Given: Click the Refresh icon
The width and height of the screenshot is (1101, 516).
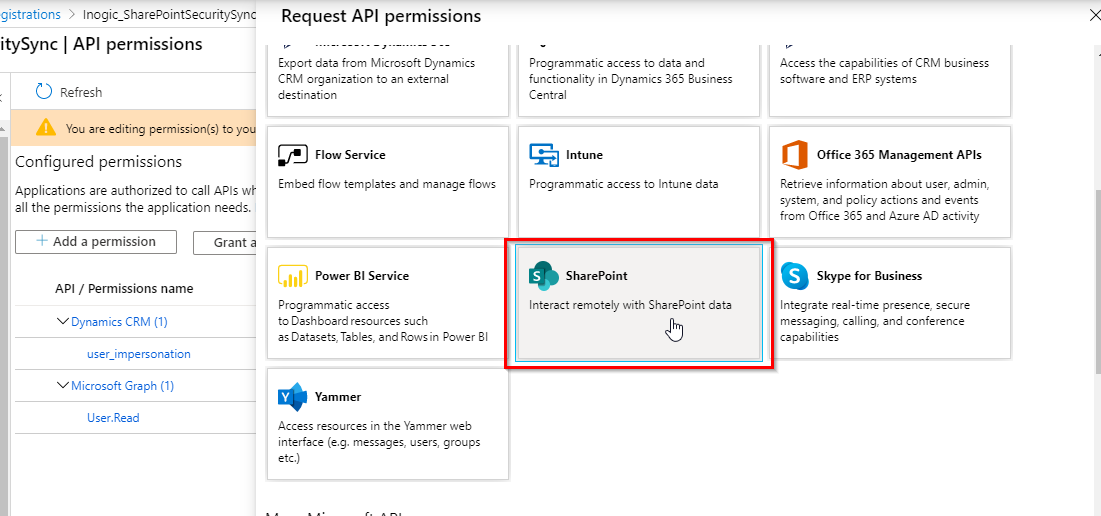Looking at the screenshot, I should coord(44,92).
